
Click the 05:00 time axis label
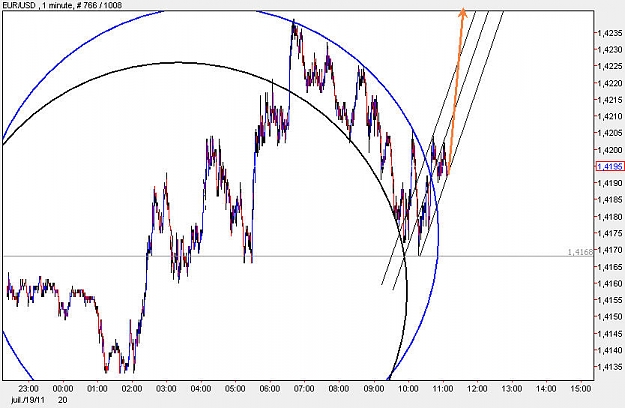[x=235, y=388]
